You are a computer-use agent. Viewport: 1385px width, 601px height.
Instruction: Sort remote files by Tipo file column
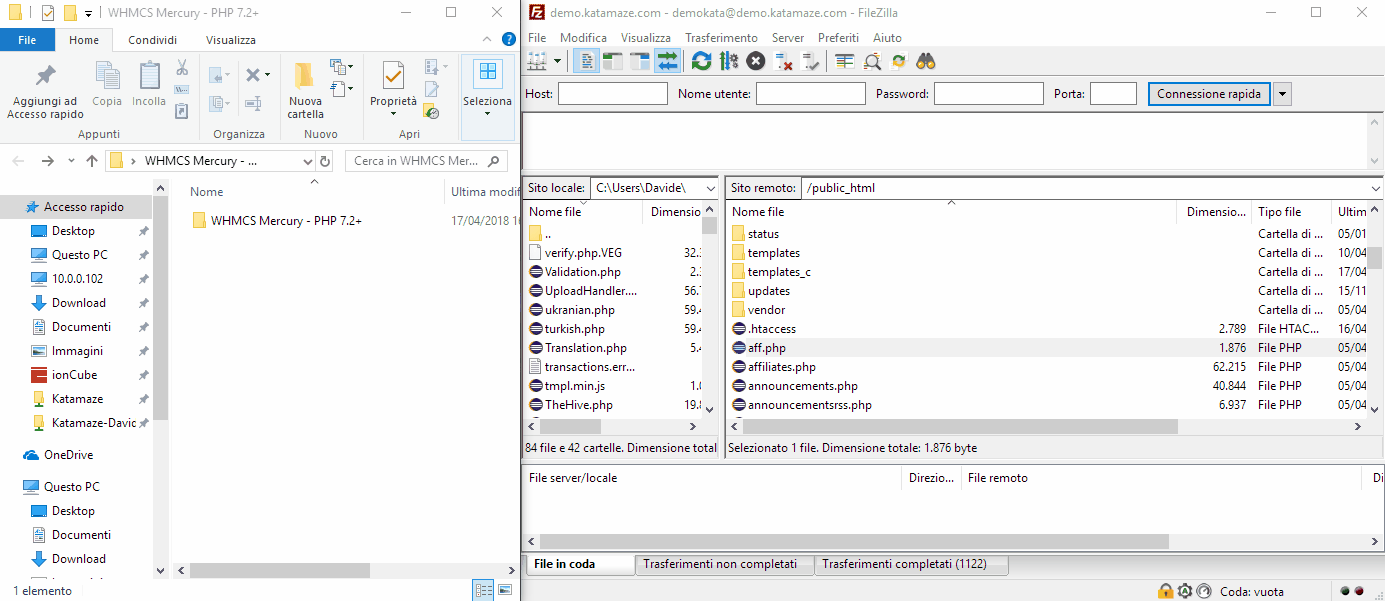click(x=1292, y=212)
